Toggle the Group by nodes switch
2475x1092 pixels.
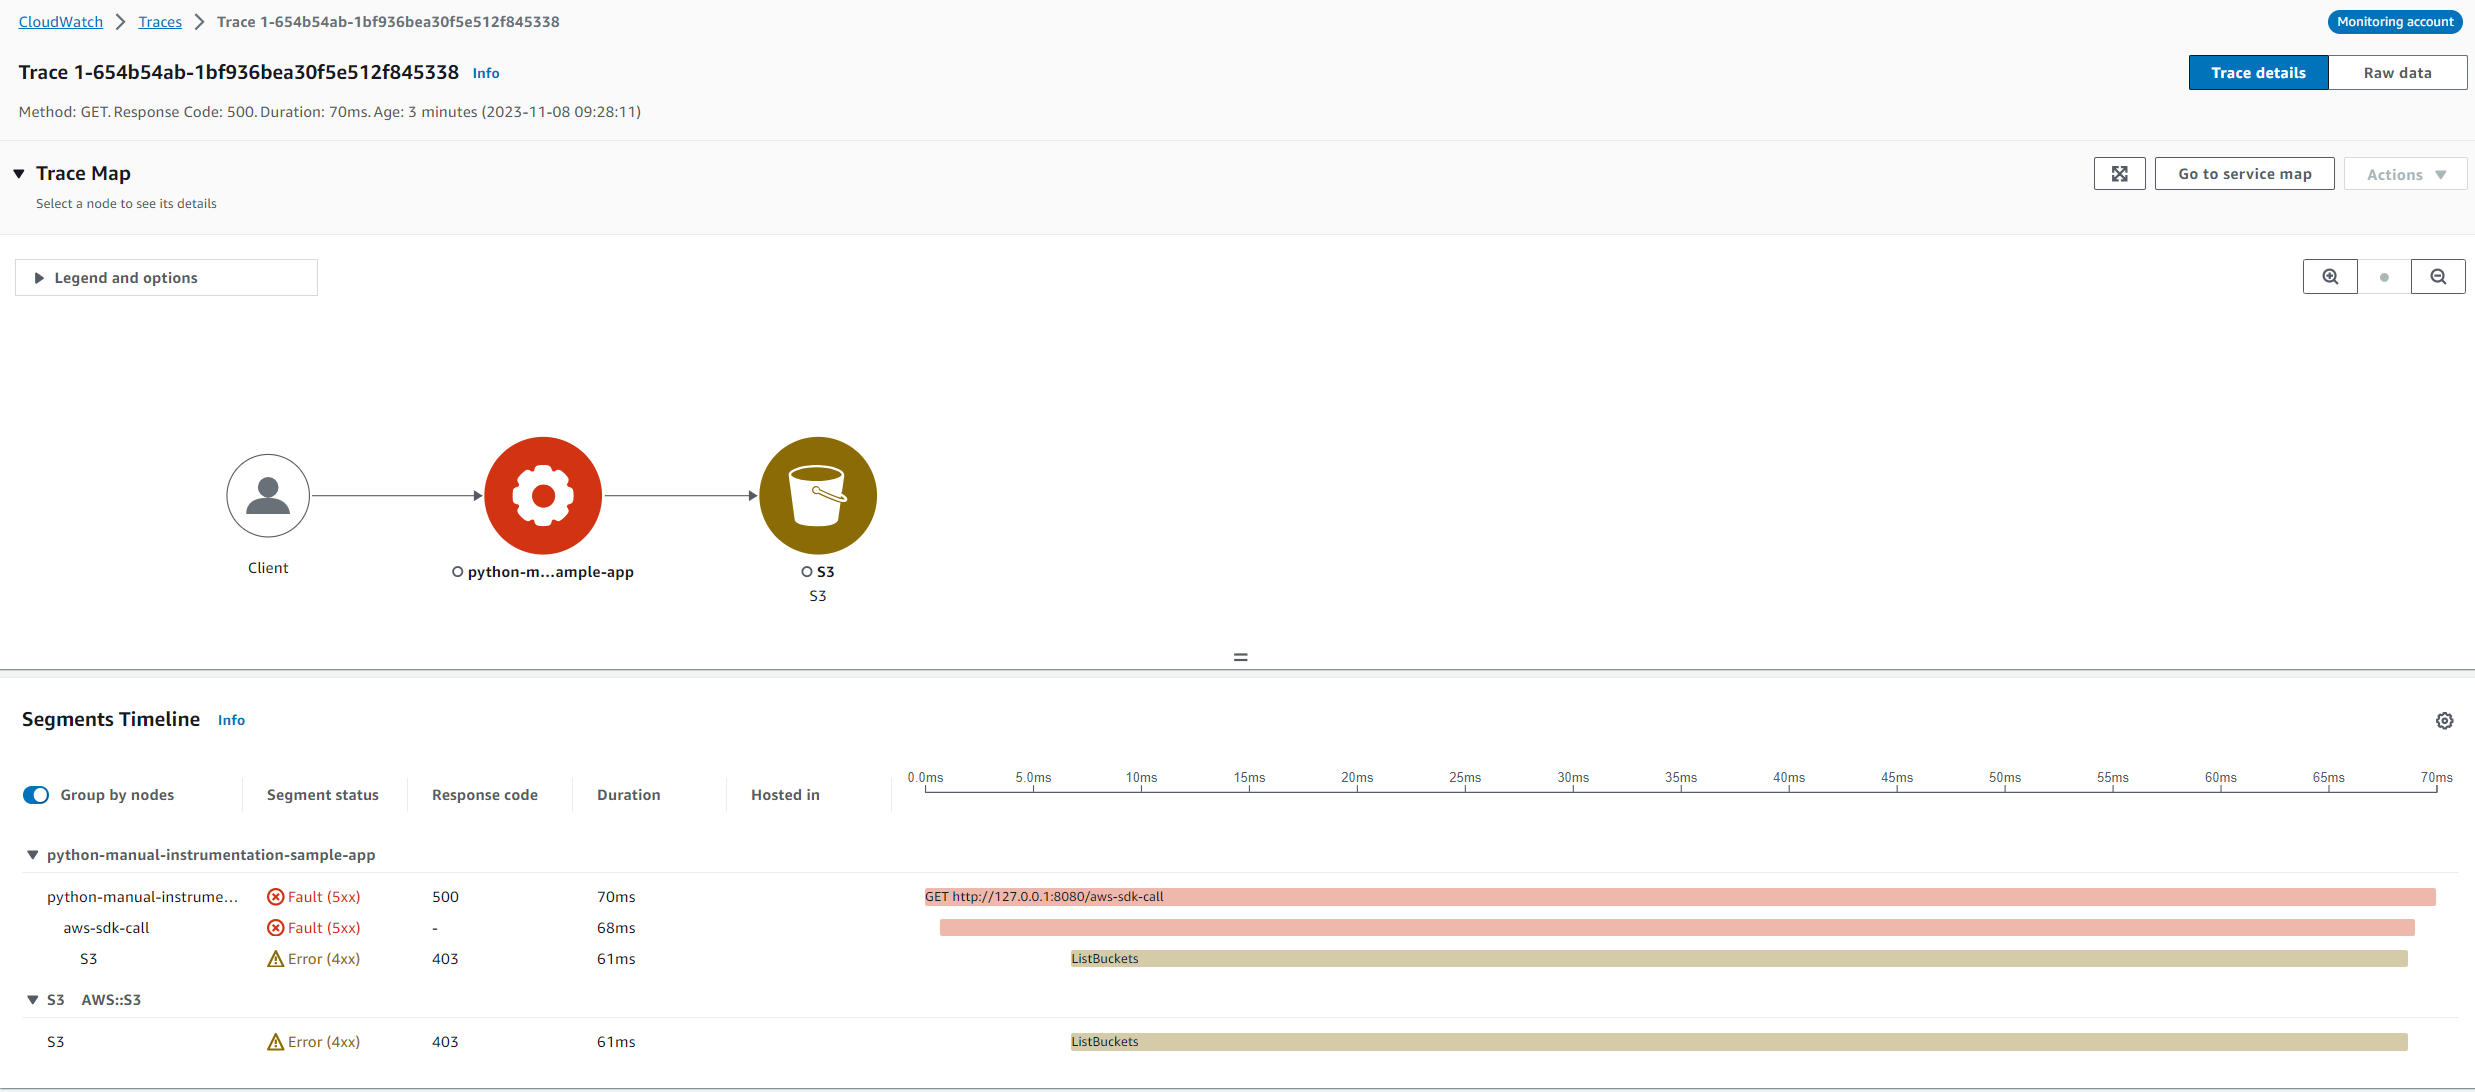36,795
